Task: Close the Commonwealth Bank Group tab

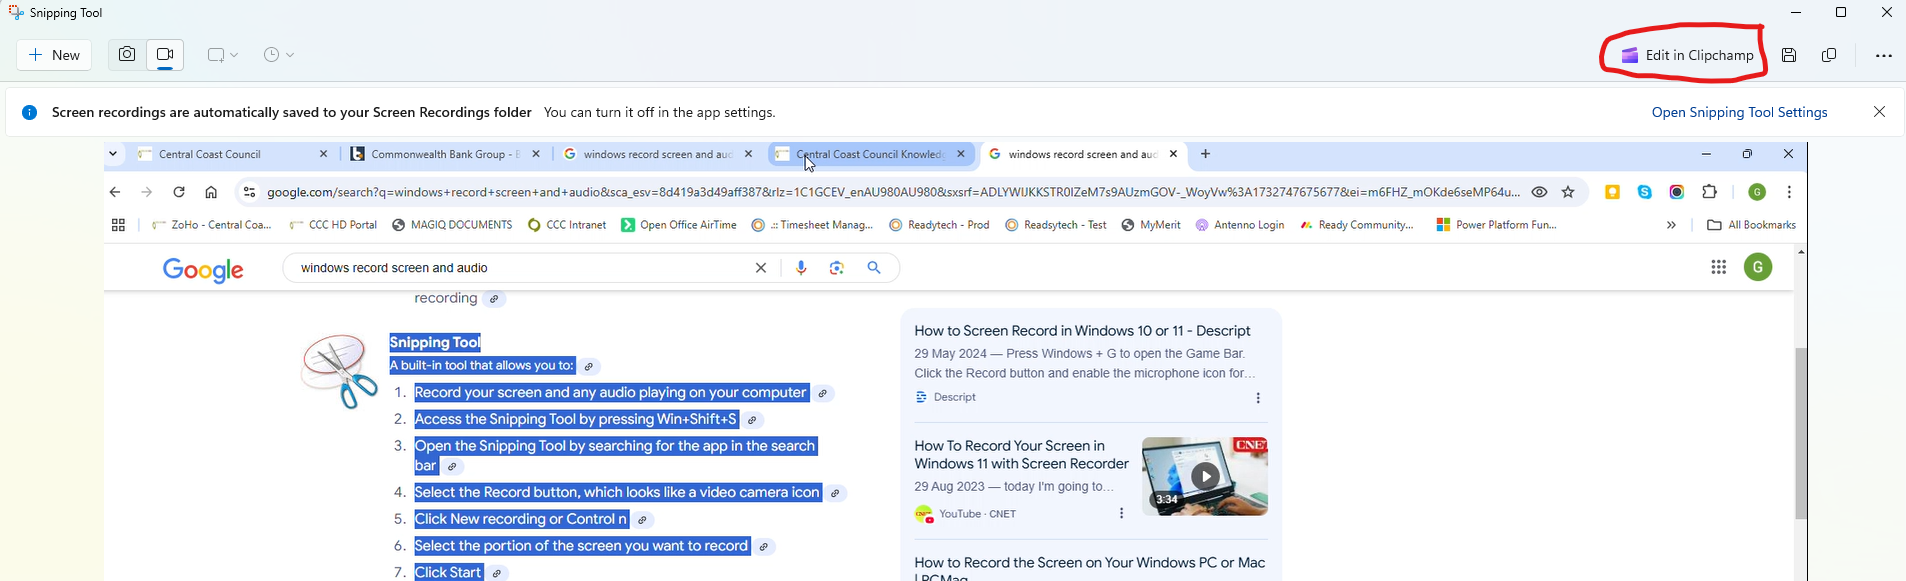Action: [536, 154]
